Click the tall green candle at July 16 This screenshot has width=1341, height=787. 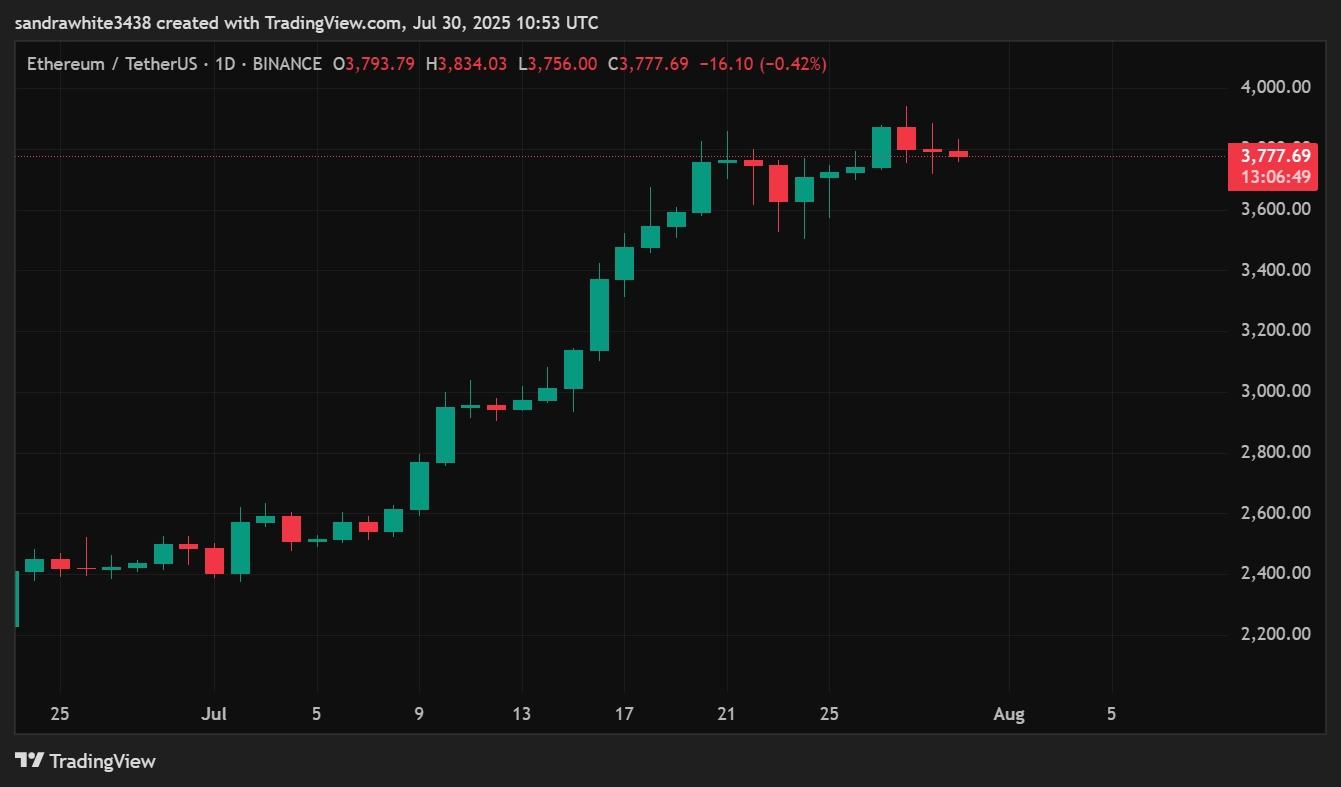(599, 315)
